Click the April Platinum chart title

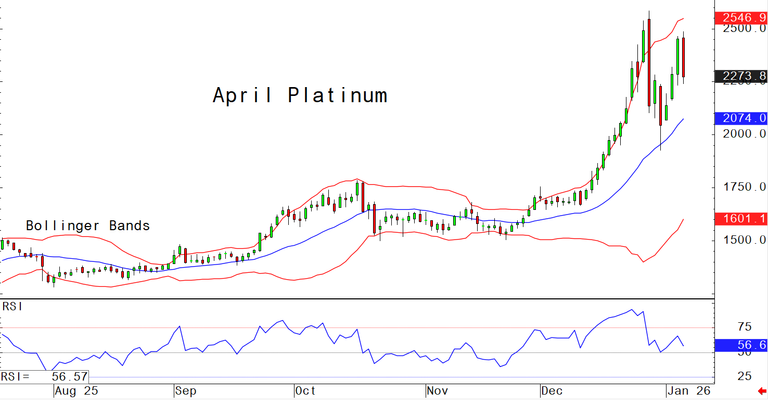(x=299, y=96)
